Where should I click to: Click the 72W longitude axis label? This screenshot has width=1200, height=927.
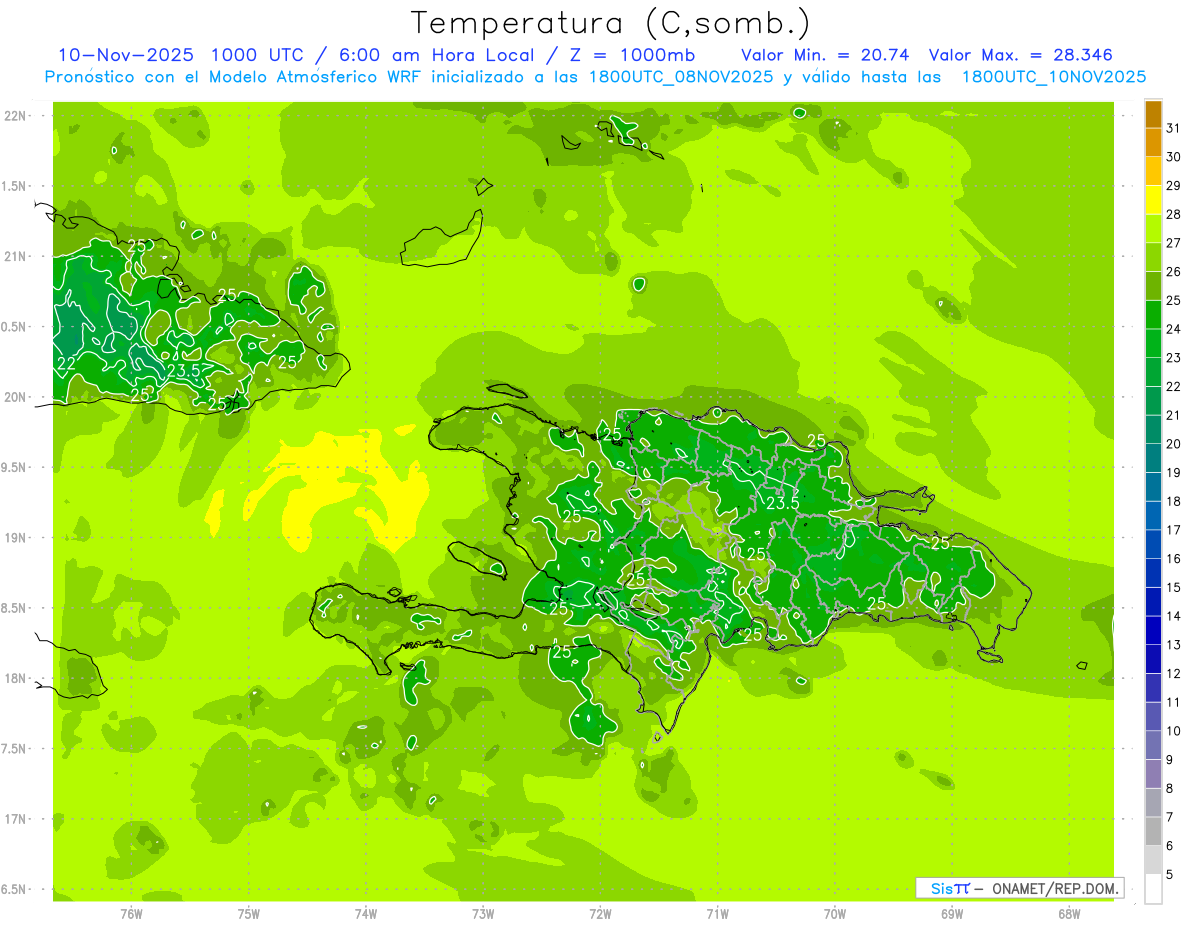[x=600, y=913]
